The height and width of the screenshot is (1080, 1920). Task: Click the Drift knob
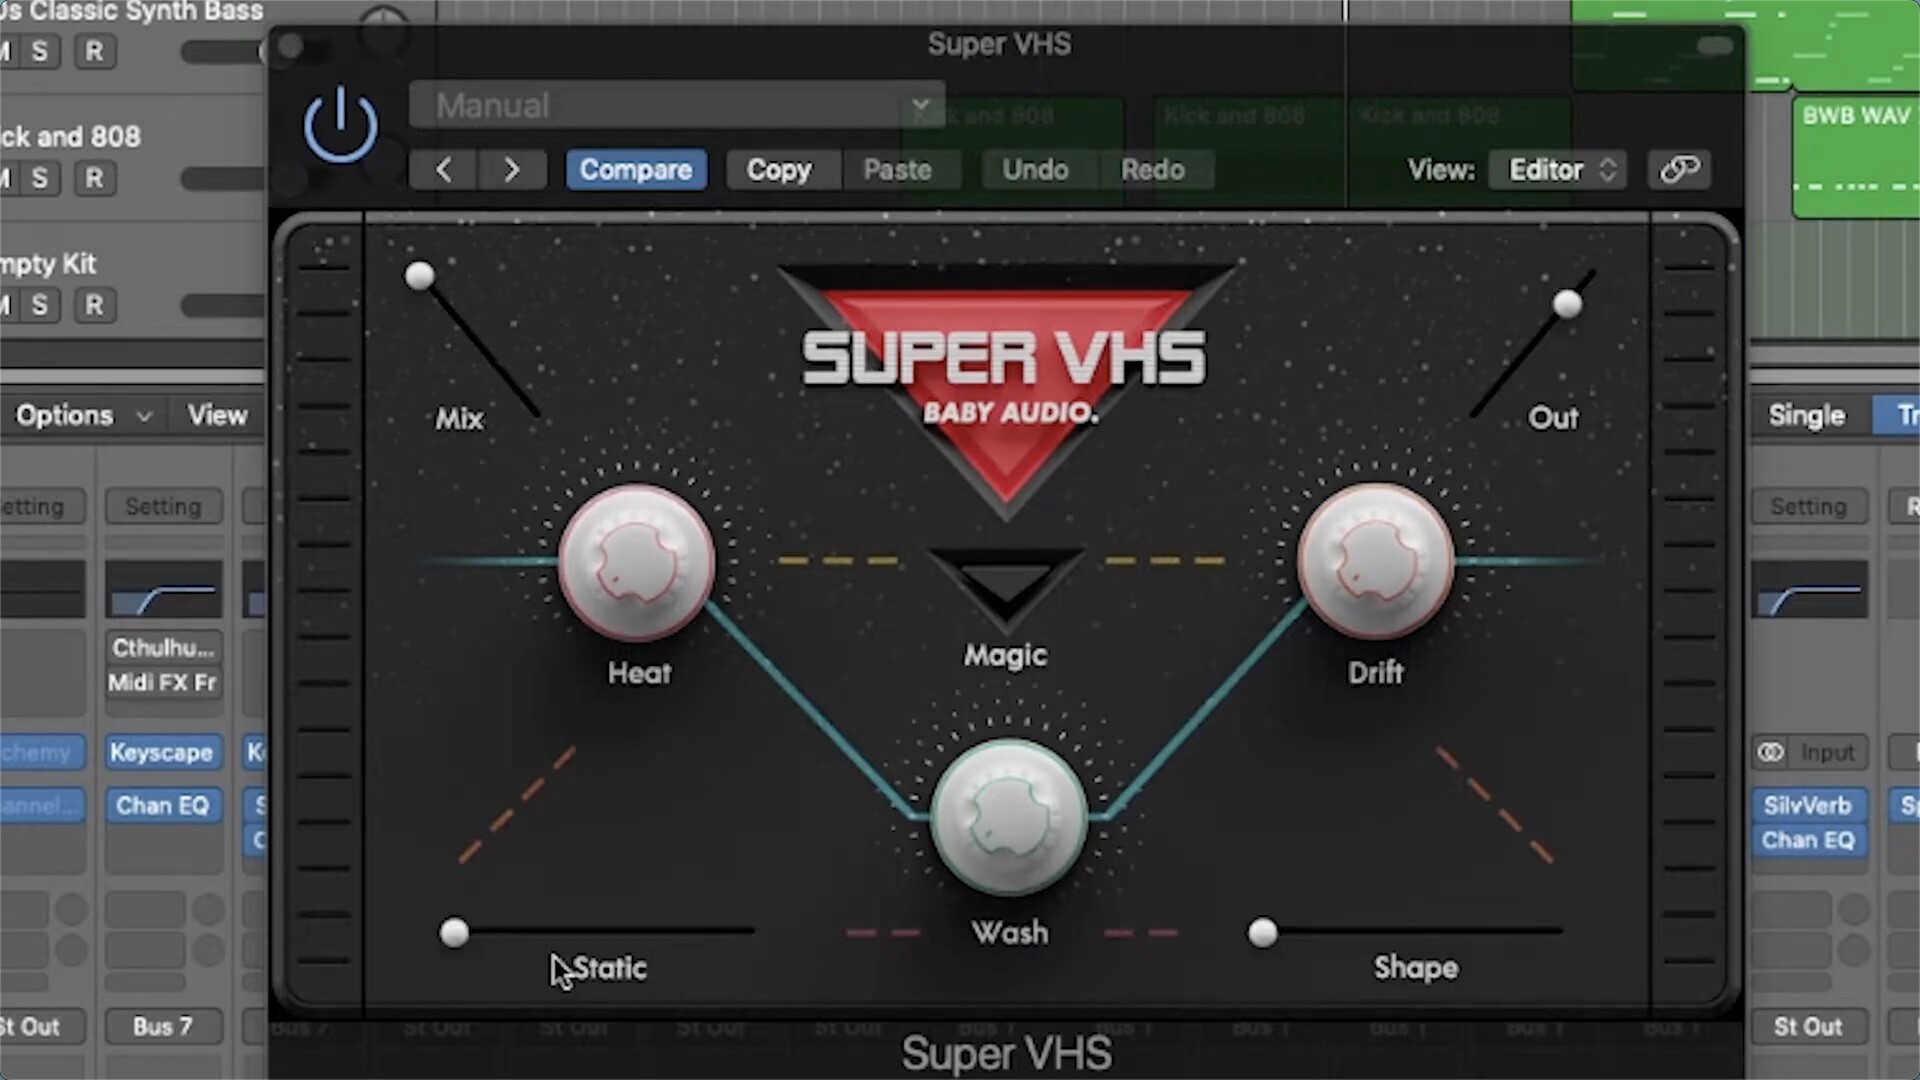tap(1376, 562)
